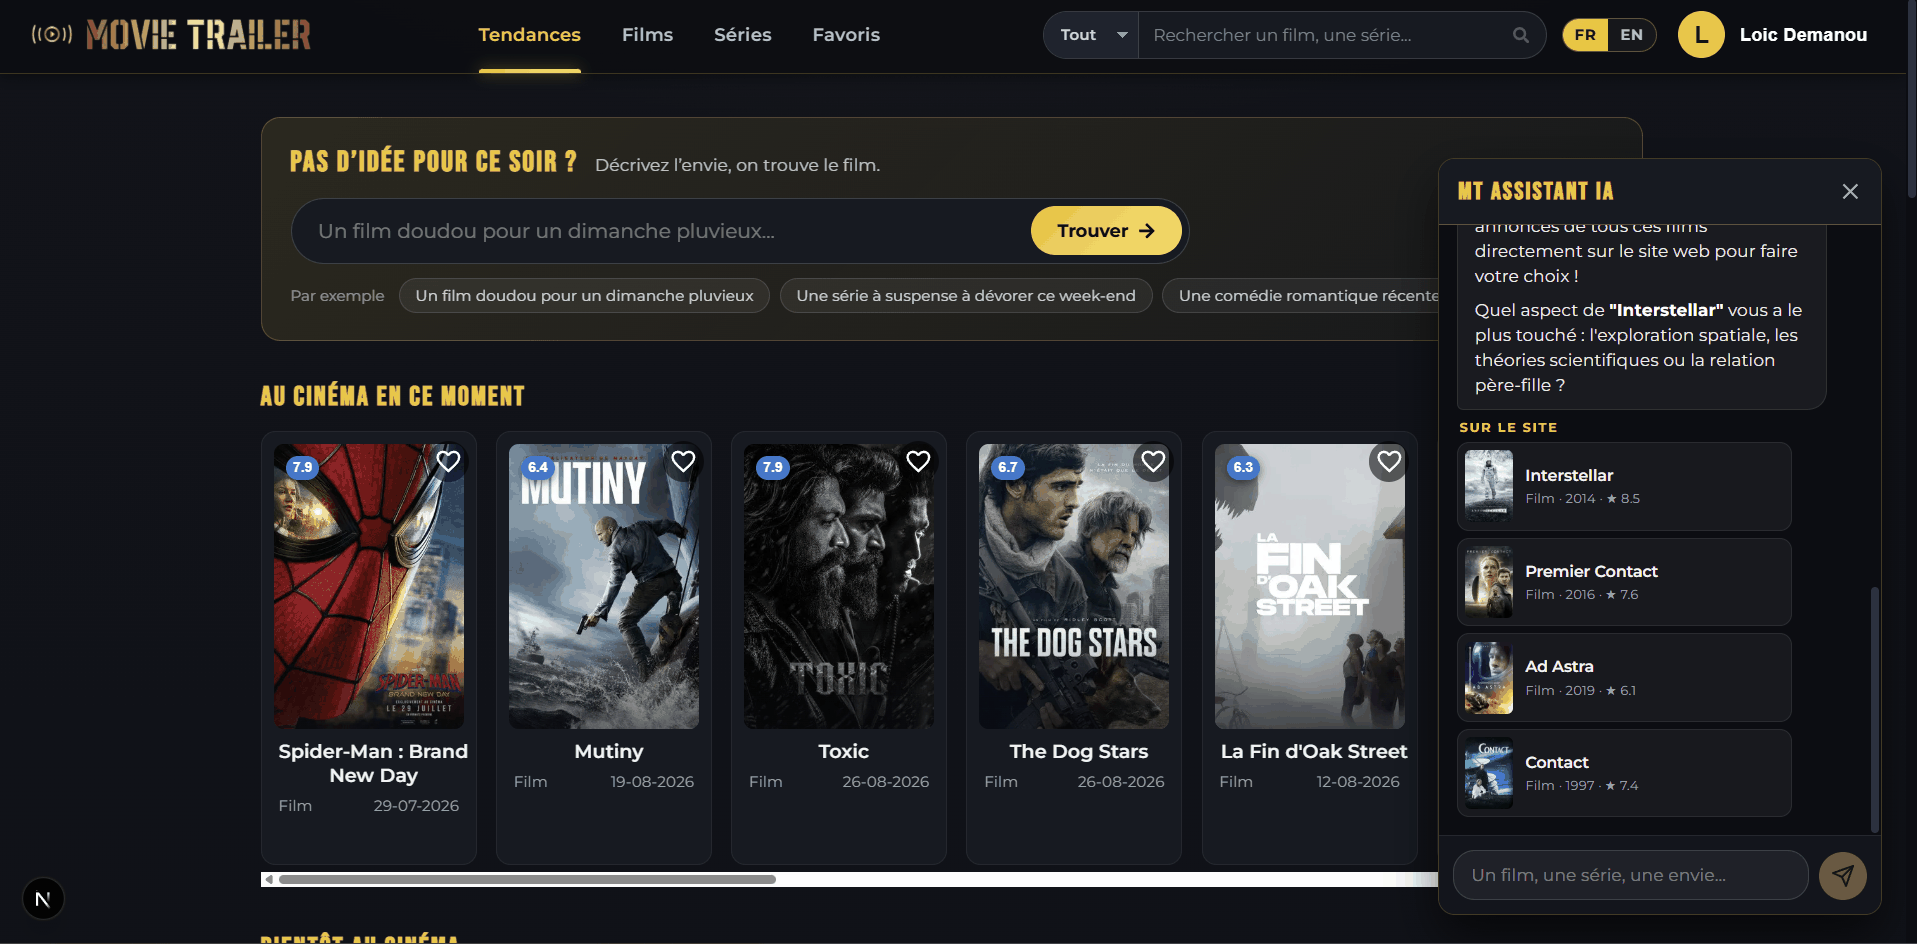The height and width of the screenshot is (944, 1917).
Task: Click the 'SUR LE SITE' label
Action: [1508, 427]
